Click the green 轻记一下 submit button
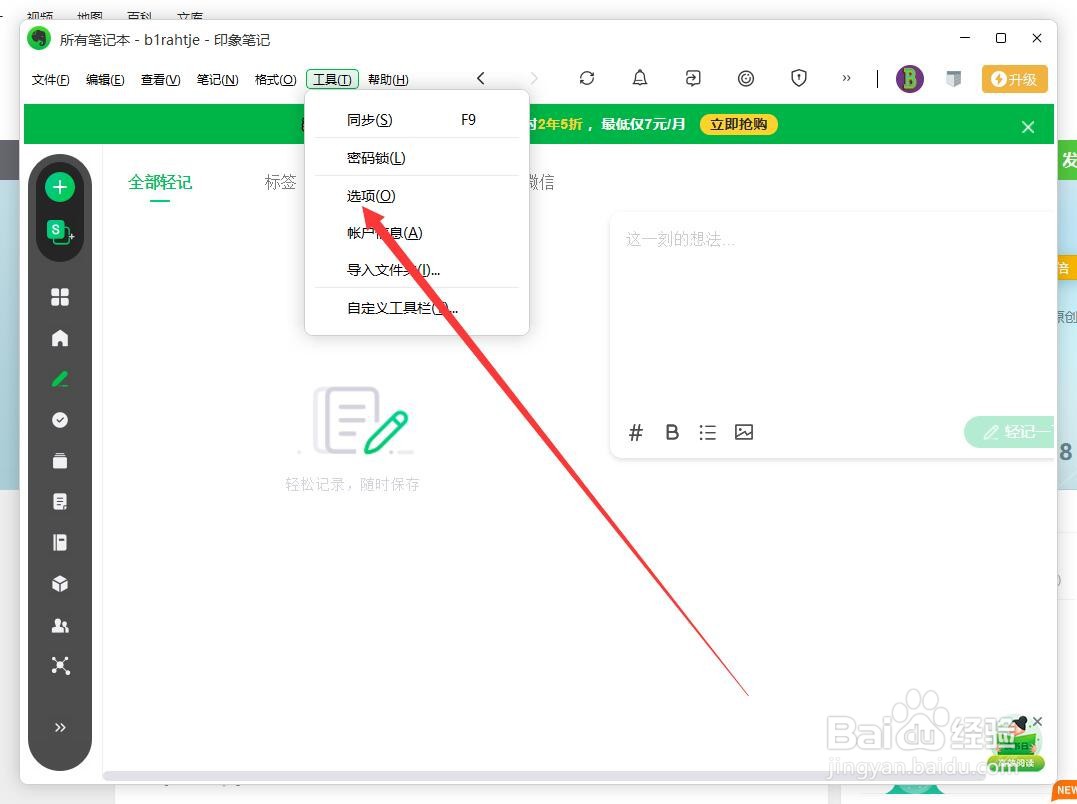The width and height of the screenshot is (1077, 804). 1010,432
